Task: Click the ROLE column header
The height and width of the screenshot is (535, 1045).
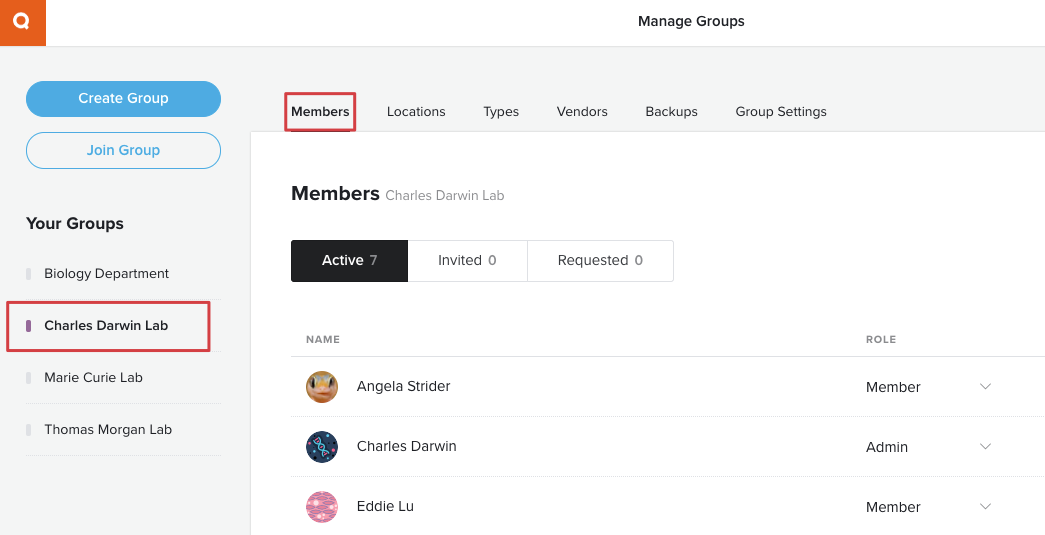Action: (880, 340)
